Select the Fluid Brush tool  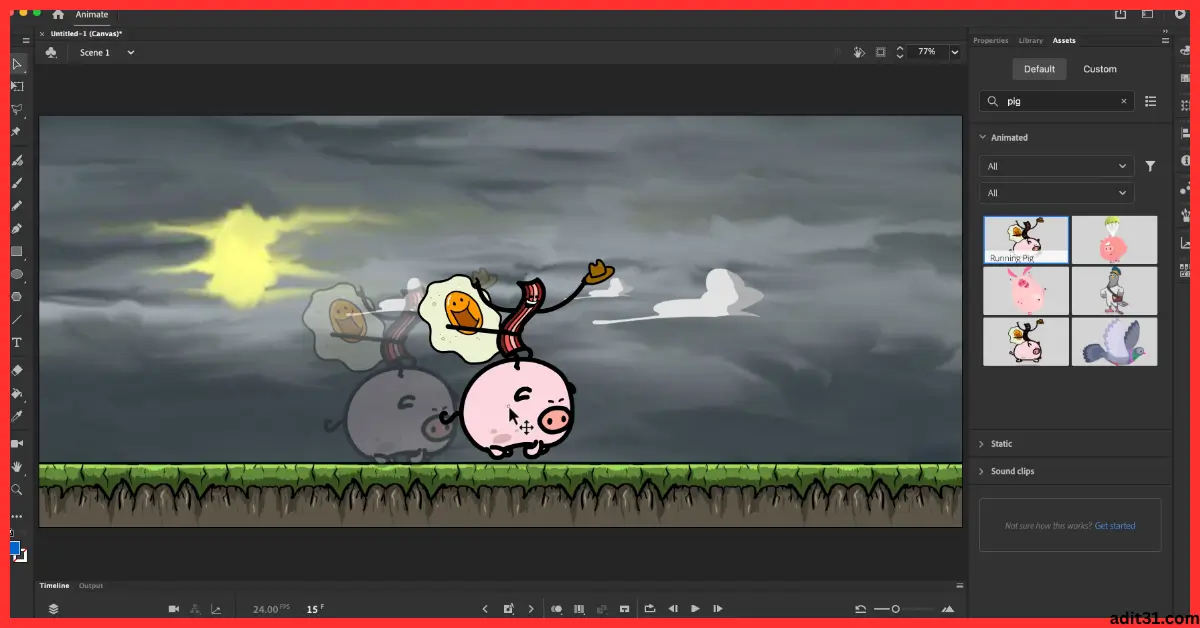[17, 160]
